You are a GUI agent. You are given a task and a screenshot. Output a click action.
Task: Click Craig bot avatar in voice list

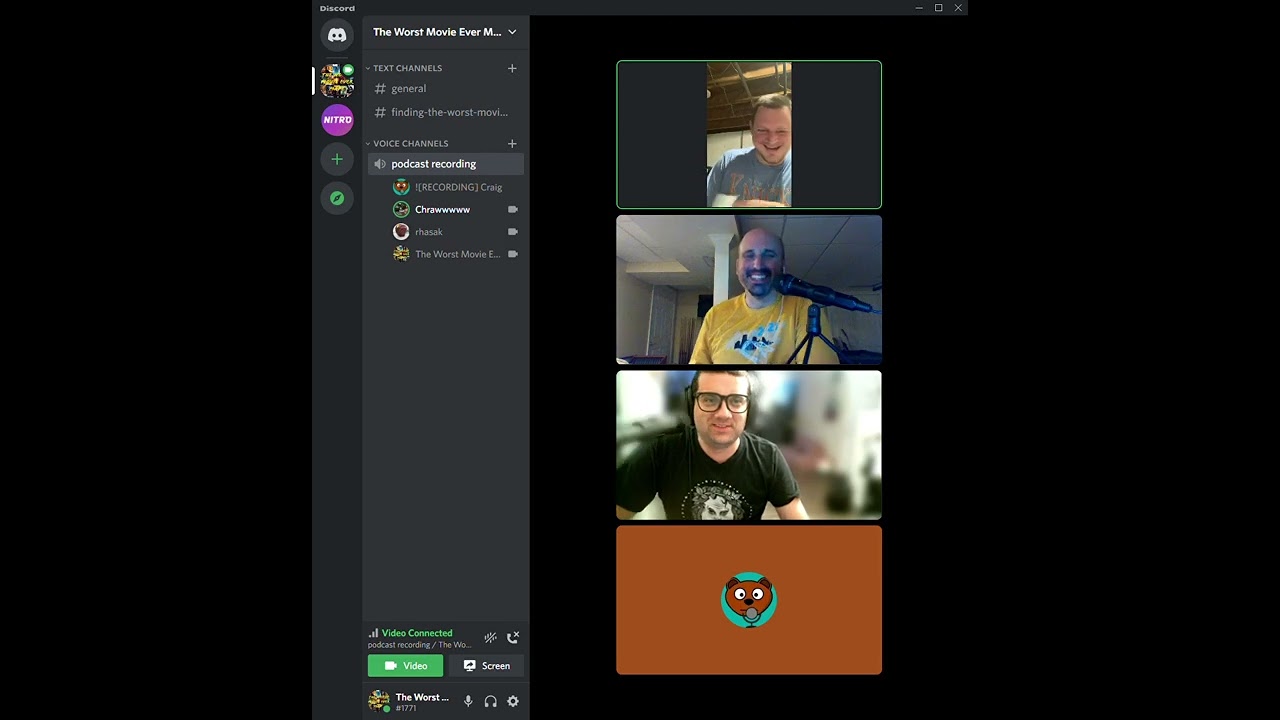click(401, 187)
